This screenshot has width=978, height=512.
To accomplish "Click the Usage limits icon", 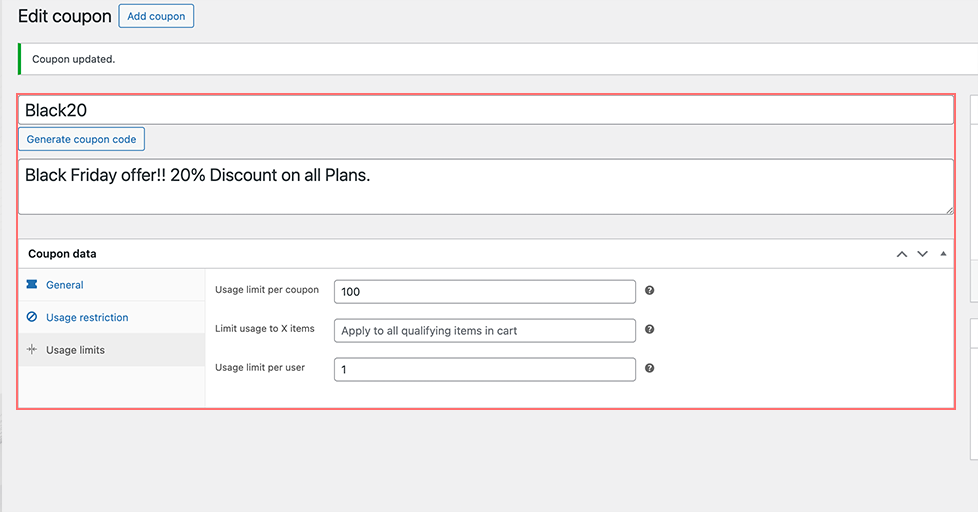I will 32,349.
